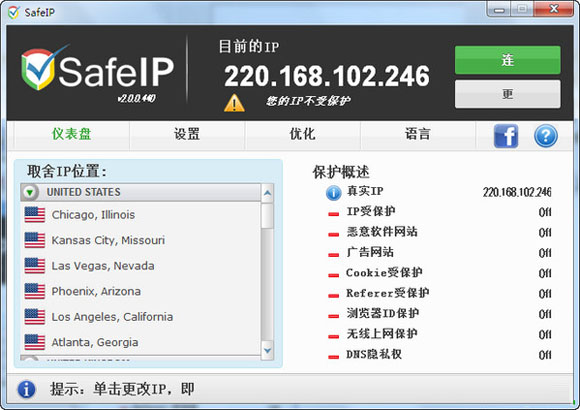
Task: Click the Off value for 无线上网保护
Action: coord(545,335)
